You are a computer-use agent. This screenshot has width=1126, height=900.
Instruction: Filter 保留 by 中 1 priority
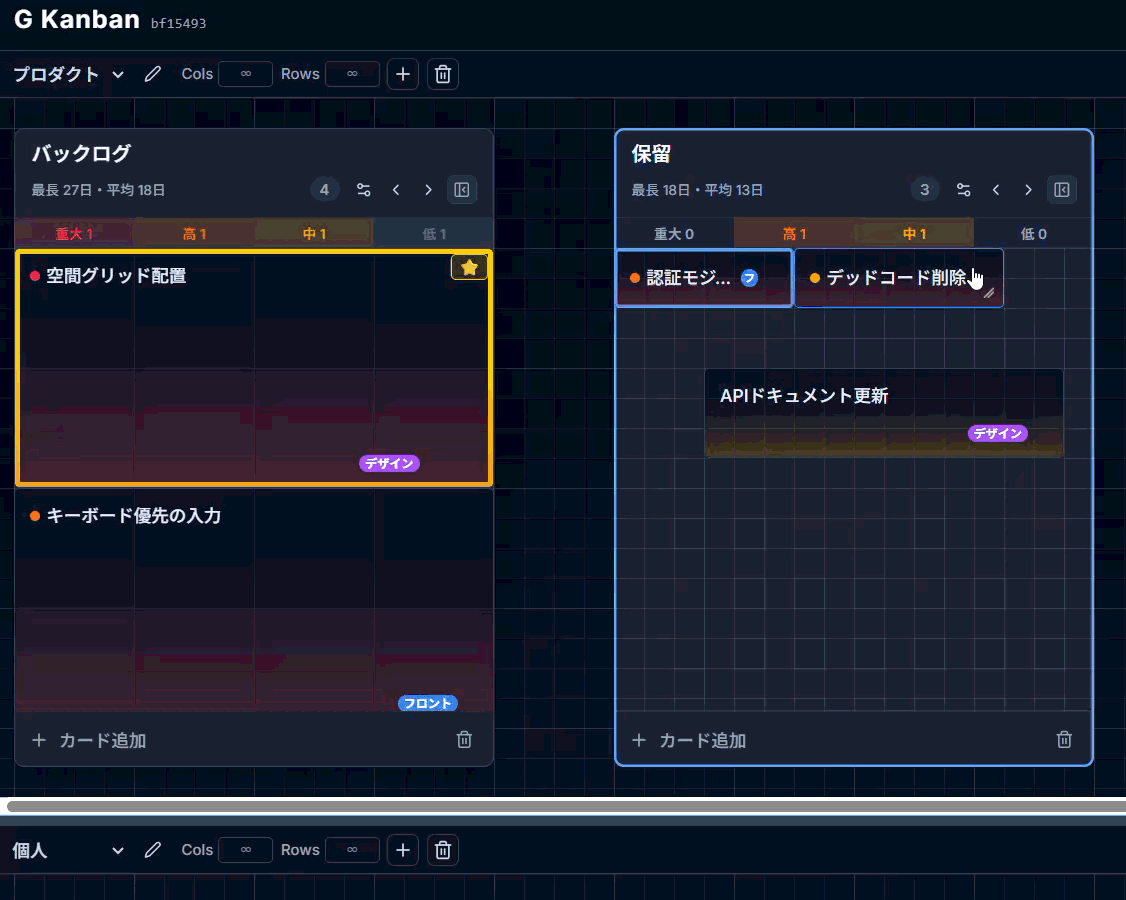[914, 233]
